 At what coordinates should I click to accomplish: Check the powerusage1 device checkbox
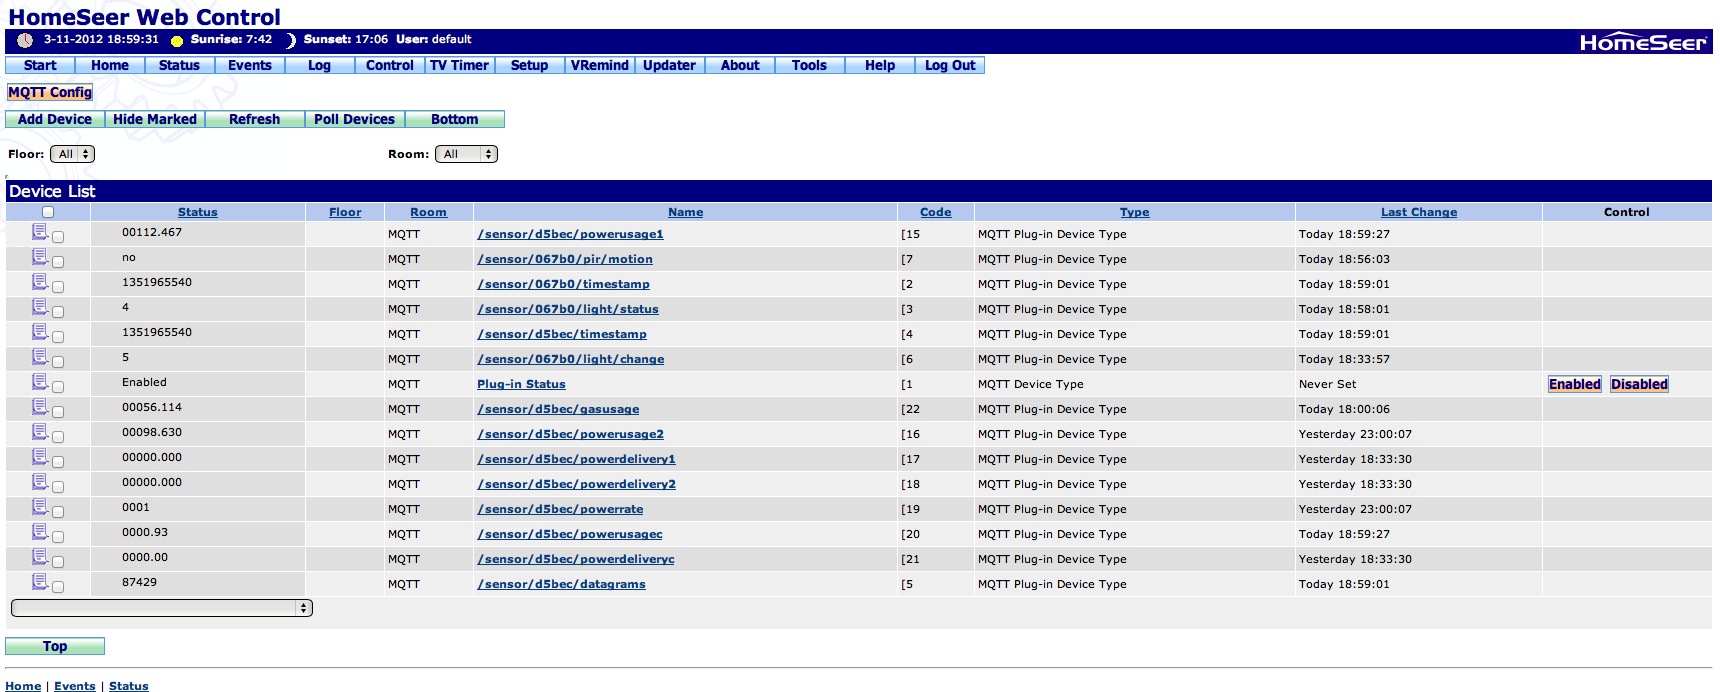(58, 237)
